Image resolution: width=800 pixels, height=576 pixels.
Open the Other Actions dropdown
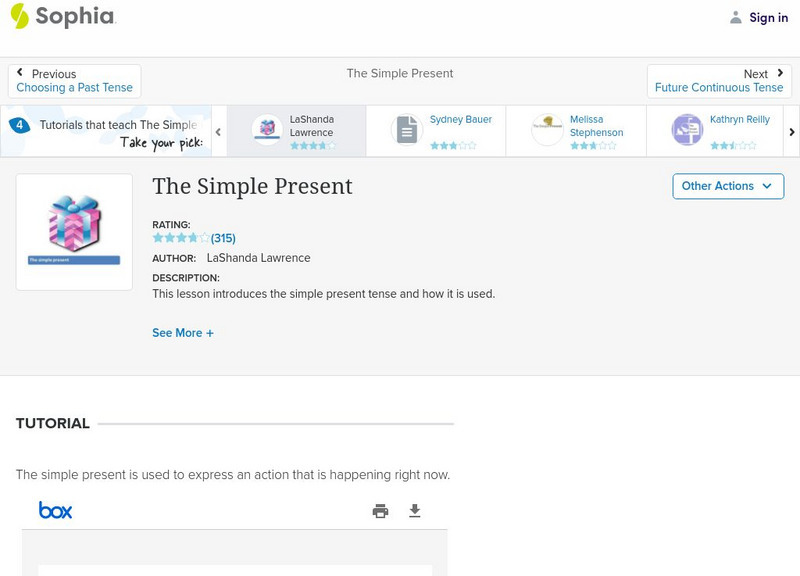coord(727,186)
